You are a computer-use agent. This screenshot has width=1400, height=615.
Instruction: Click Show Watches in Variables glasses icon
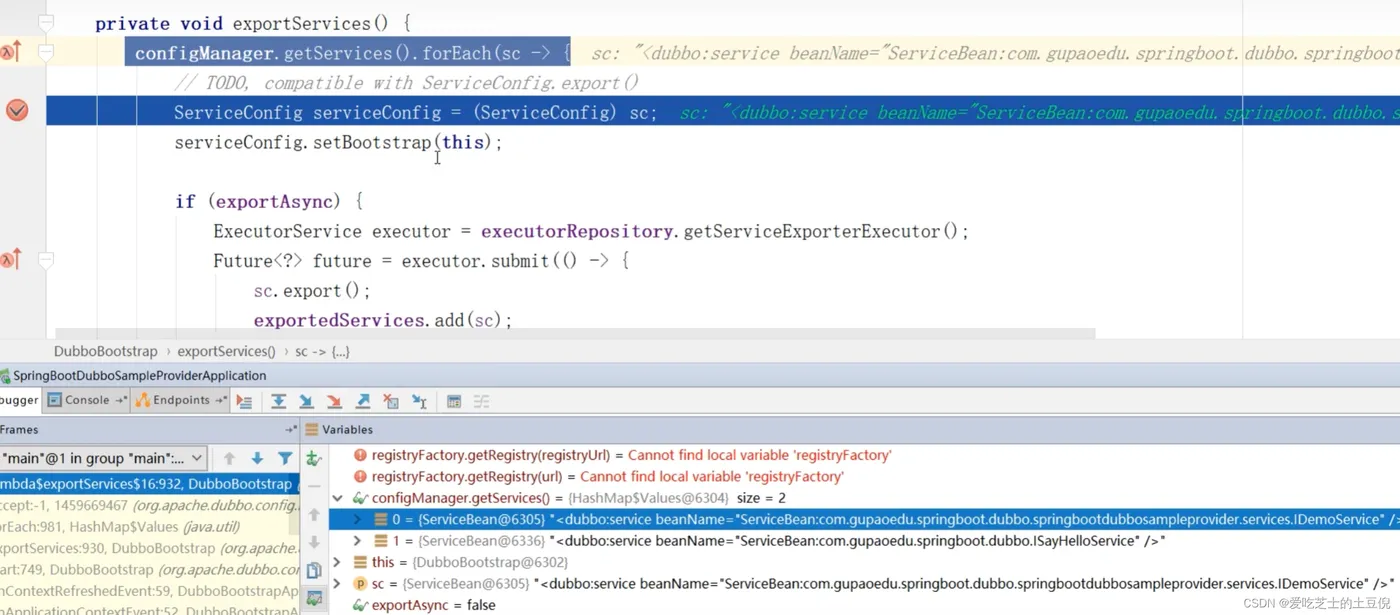point(314,598)
